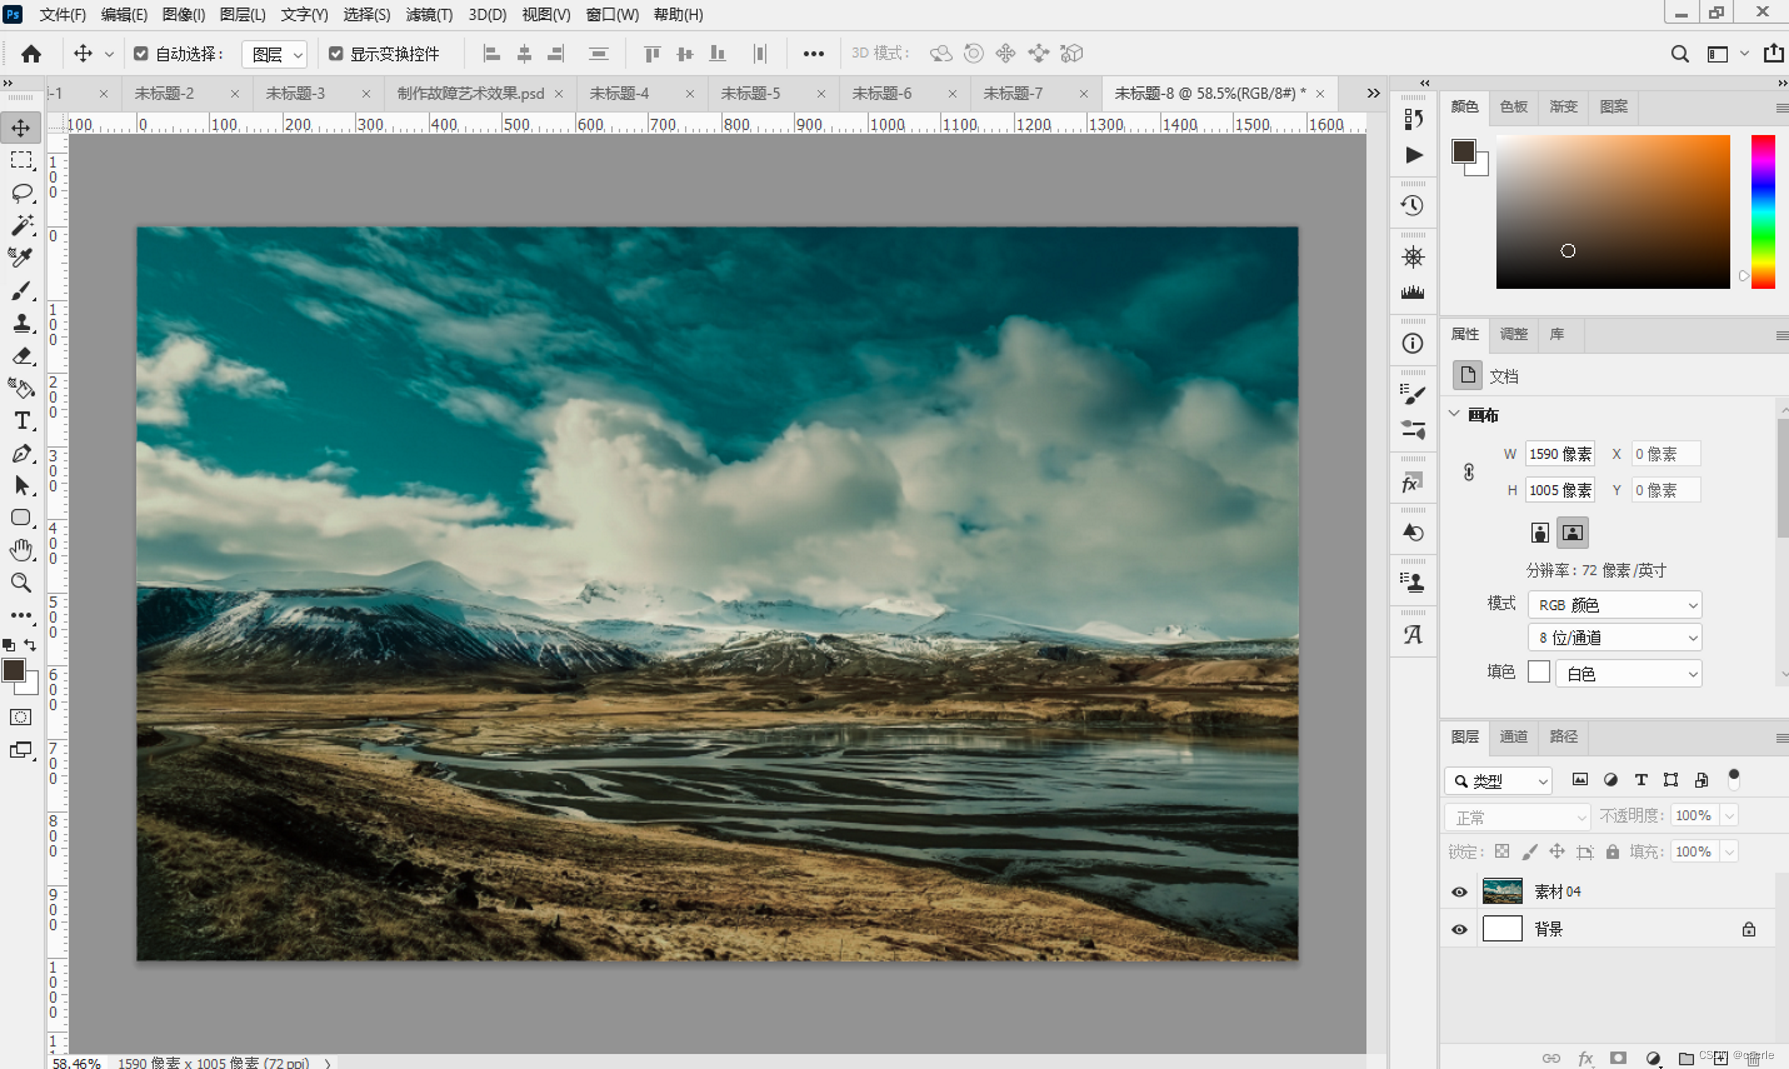
Task: Select the Hand tool
Action: click(x=21, y=550)
